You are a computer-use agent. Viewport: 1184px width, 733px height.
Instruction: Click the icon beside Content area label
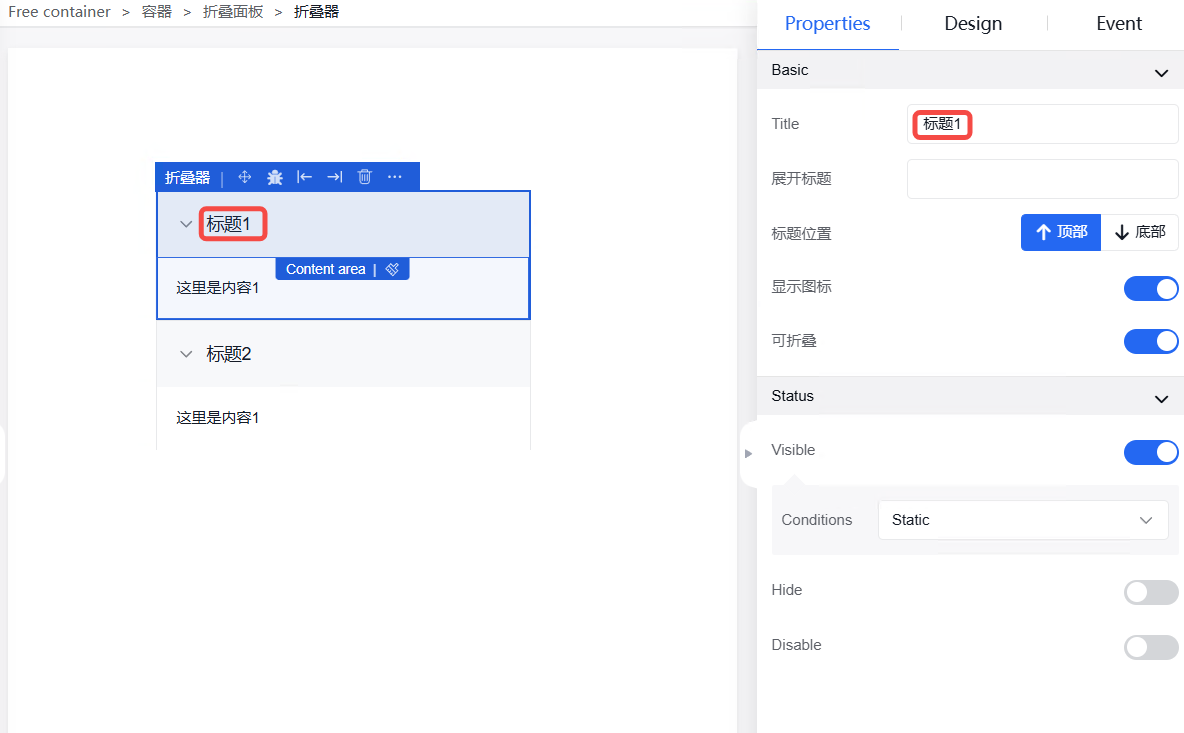pyautogui.click(x=392, y=269)
